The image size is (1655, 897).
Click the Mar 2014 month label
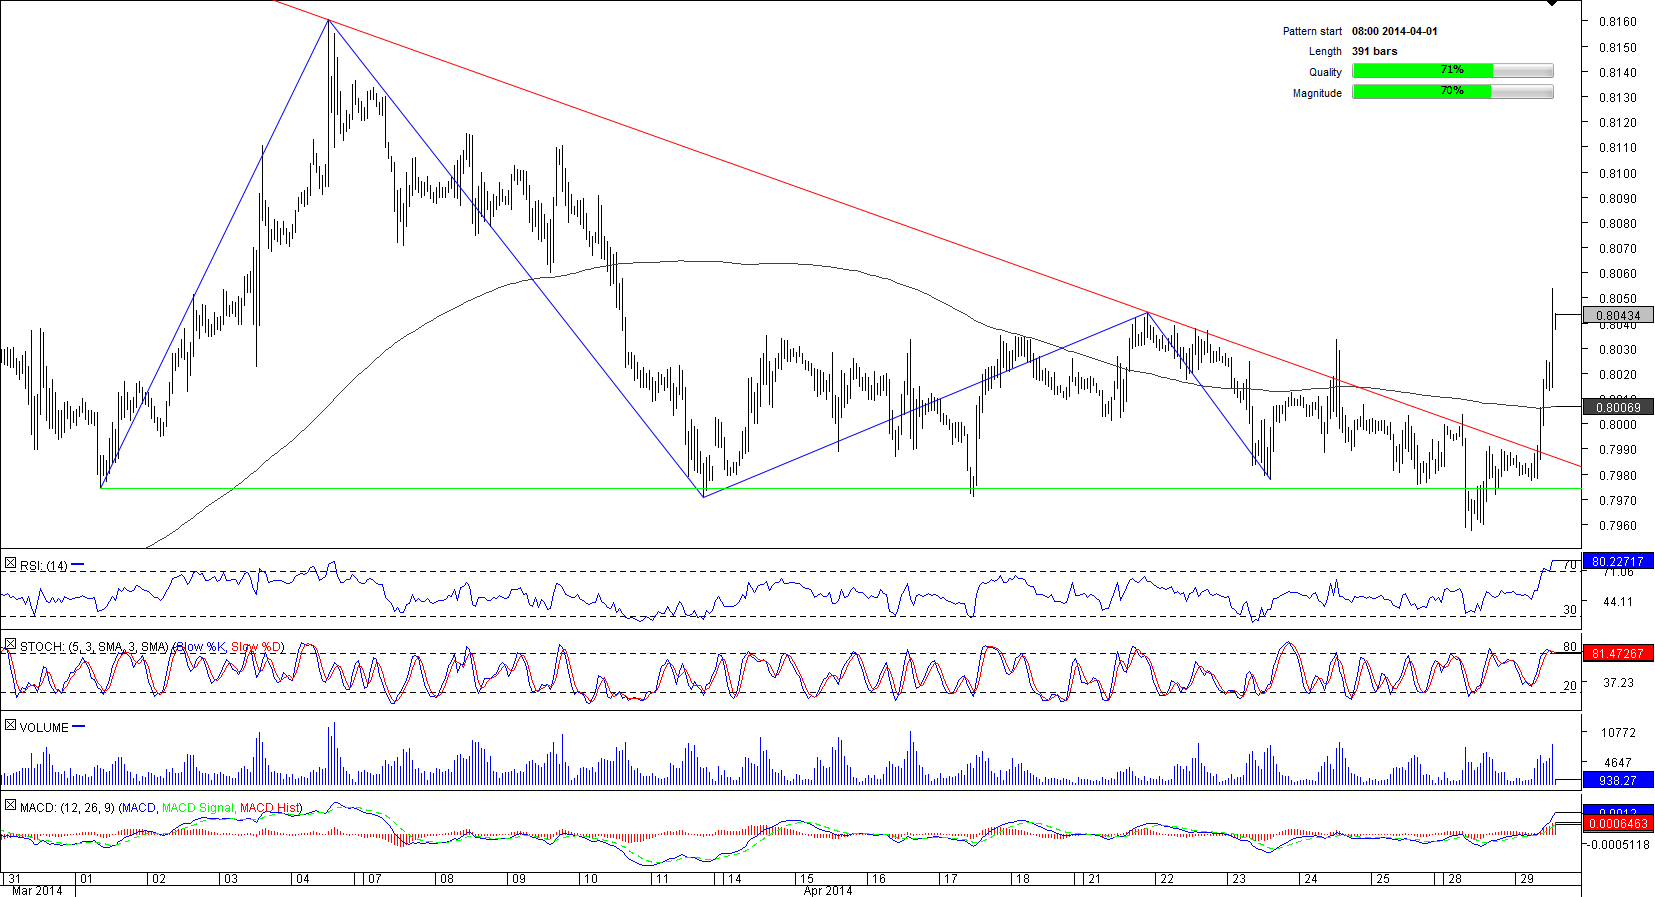pyautogui.click(x=36, y=891)
